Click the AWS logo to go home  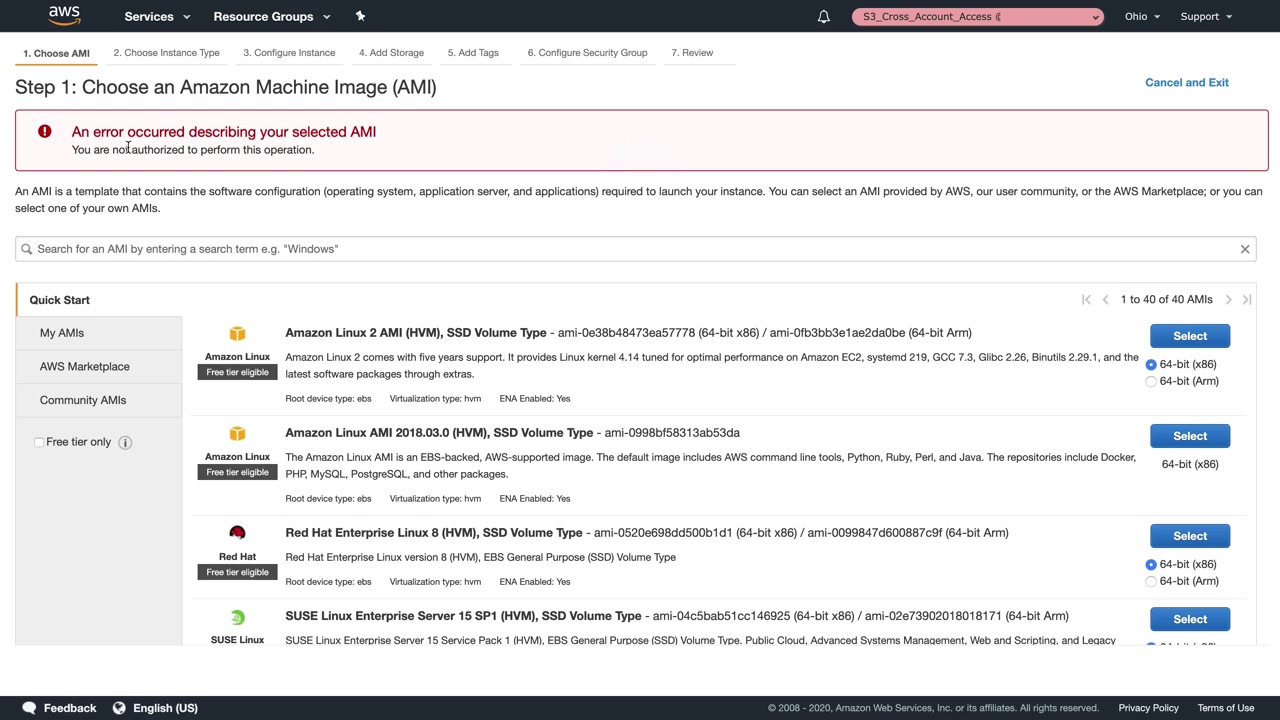(x=64, y=16)
